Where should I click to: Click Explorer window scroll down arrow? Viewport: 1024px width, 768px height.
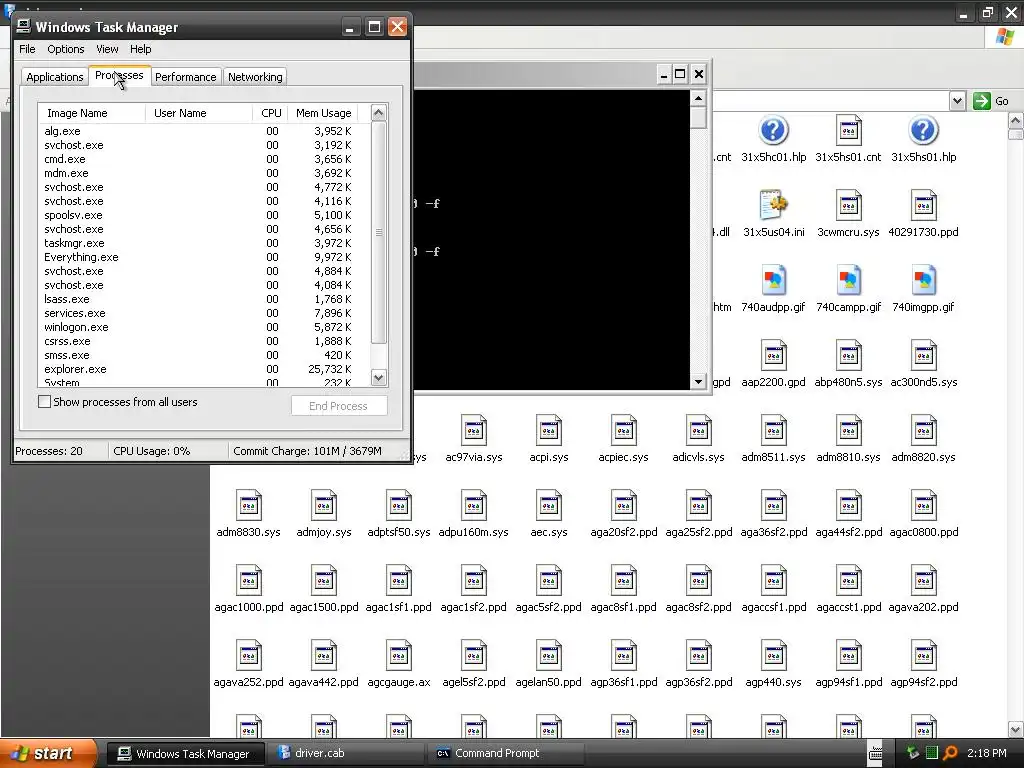click(x=1016, y=729)
